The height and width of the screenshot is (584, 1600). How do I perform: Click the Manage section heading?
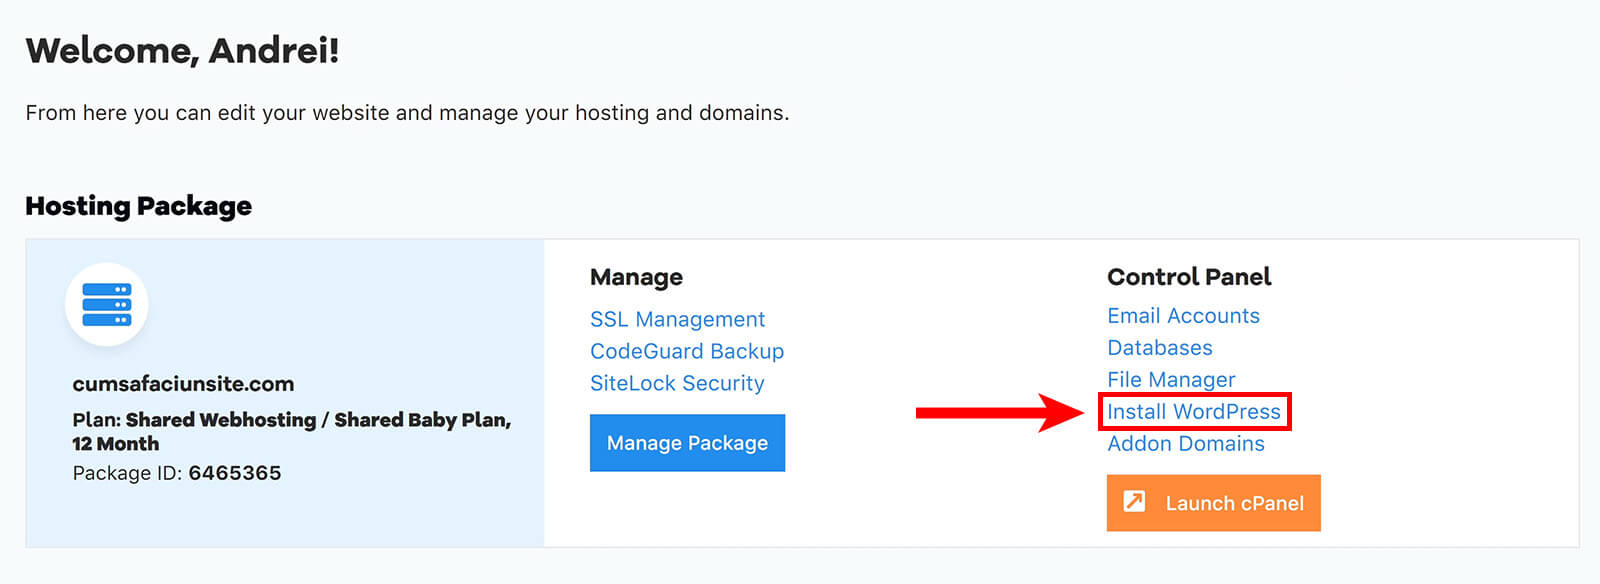[x=636, y=277]
